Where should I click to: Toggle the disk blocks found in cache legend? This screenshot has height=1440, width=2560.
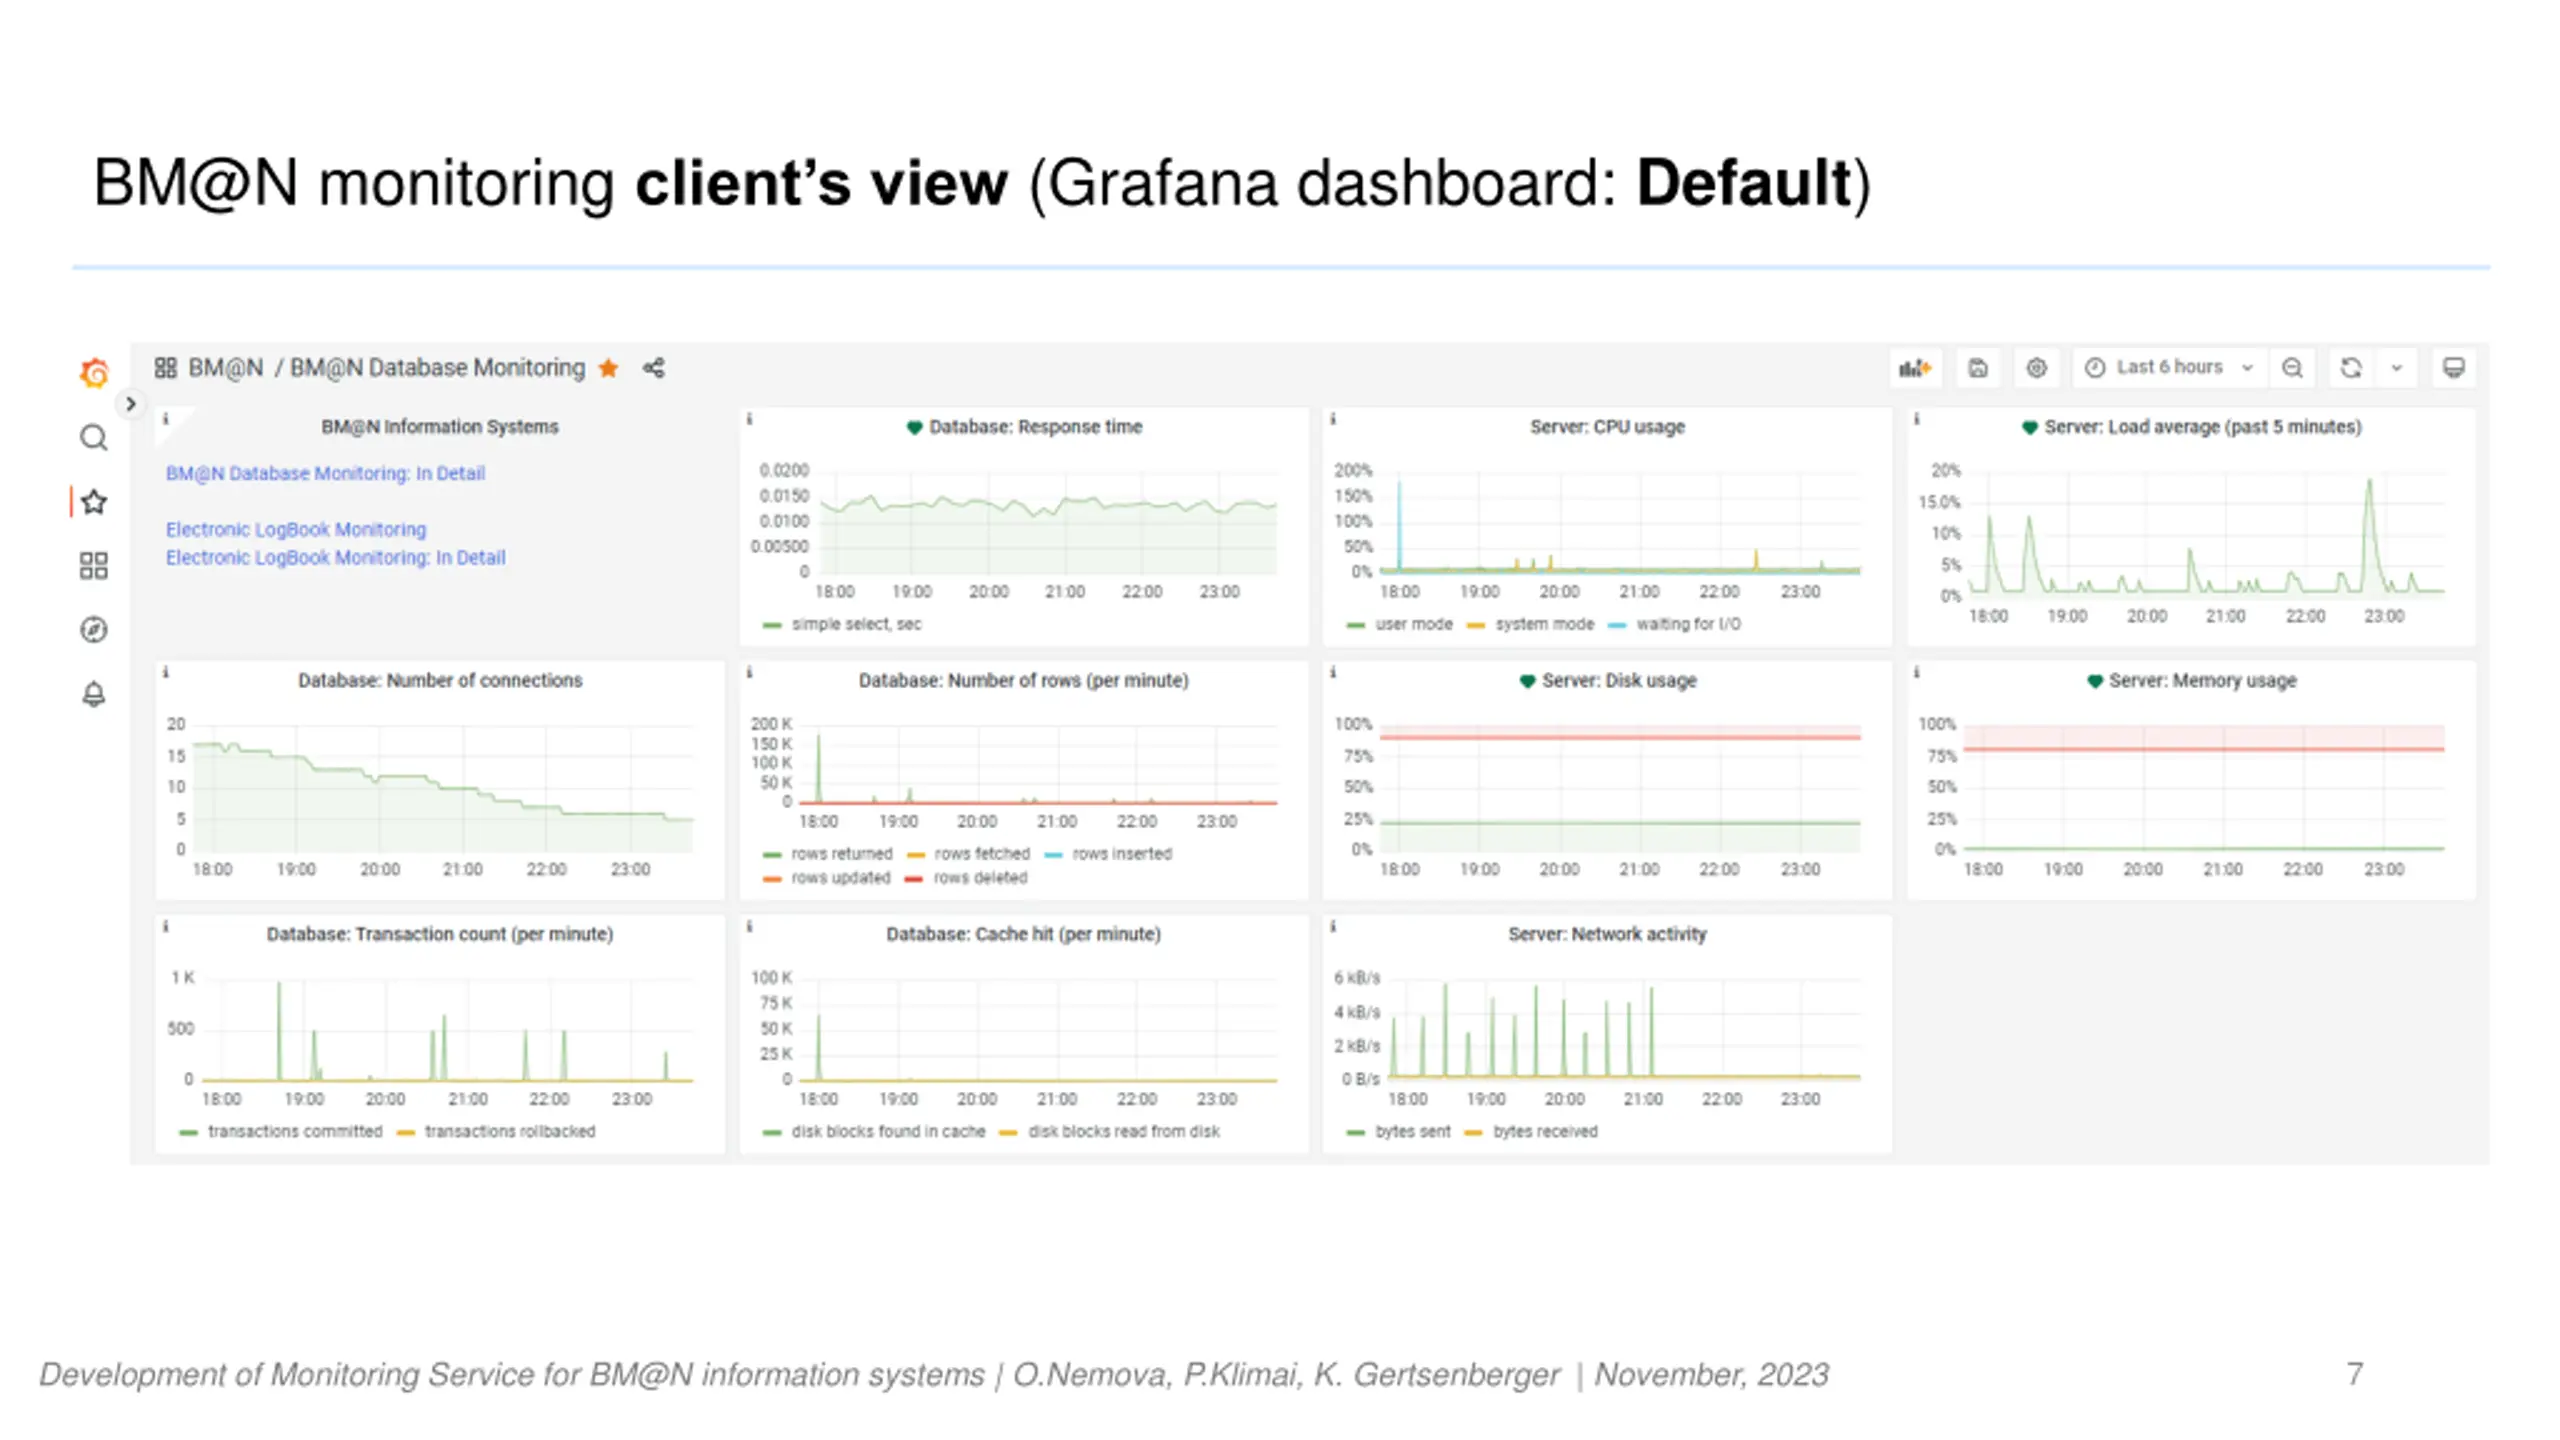coord(888,1132)
